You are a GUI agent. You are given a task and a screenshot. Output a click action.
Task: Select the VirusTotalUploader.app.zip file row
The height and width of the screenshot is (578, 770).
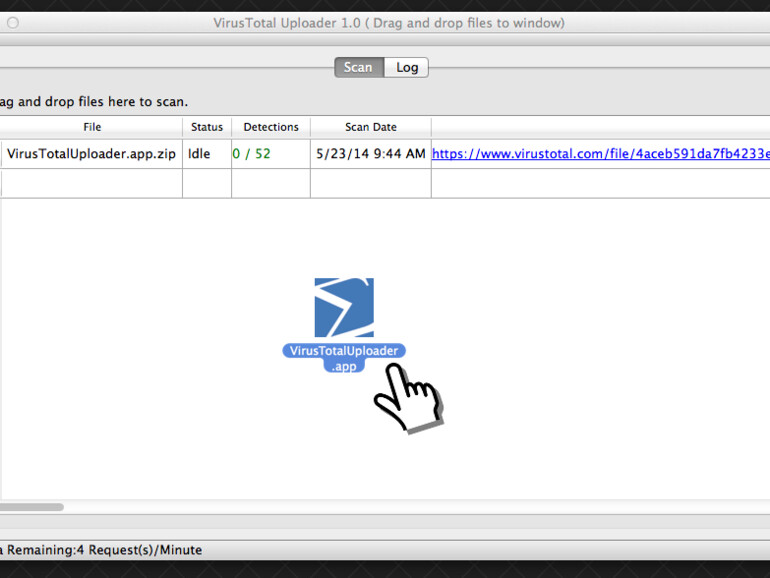pos(385,154)
